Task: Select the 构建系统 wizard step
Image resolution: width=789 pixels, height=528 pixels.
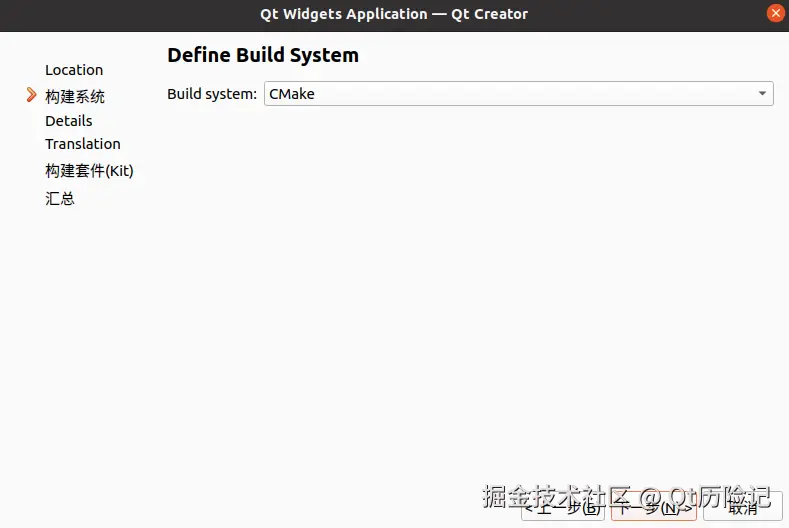Action: pyautogui.click(x=74, y=96)
